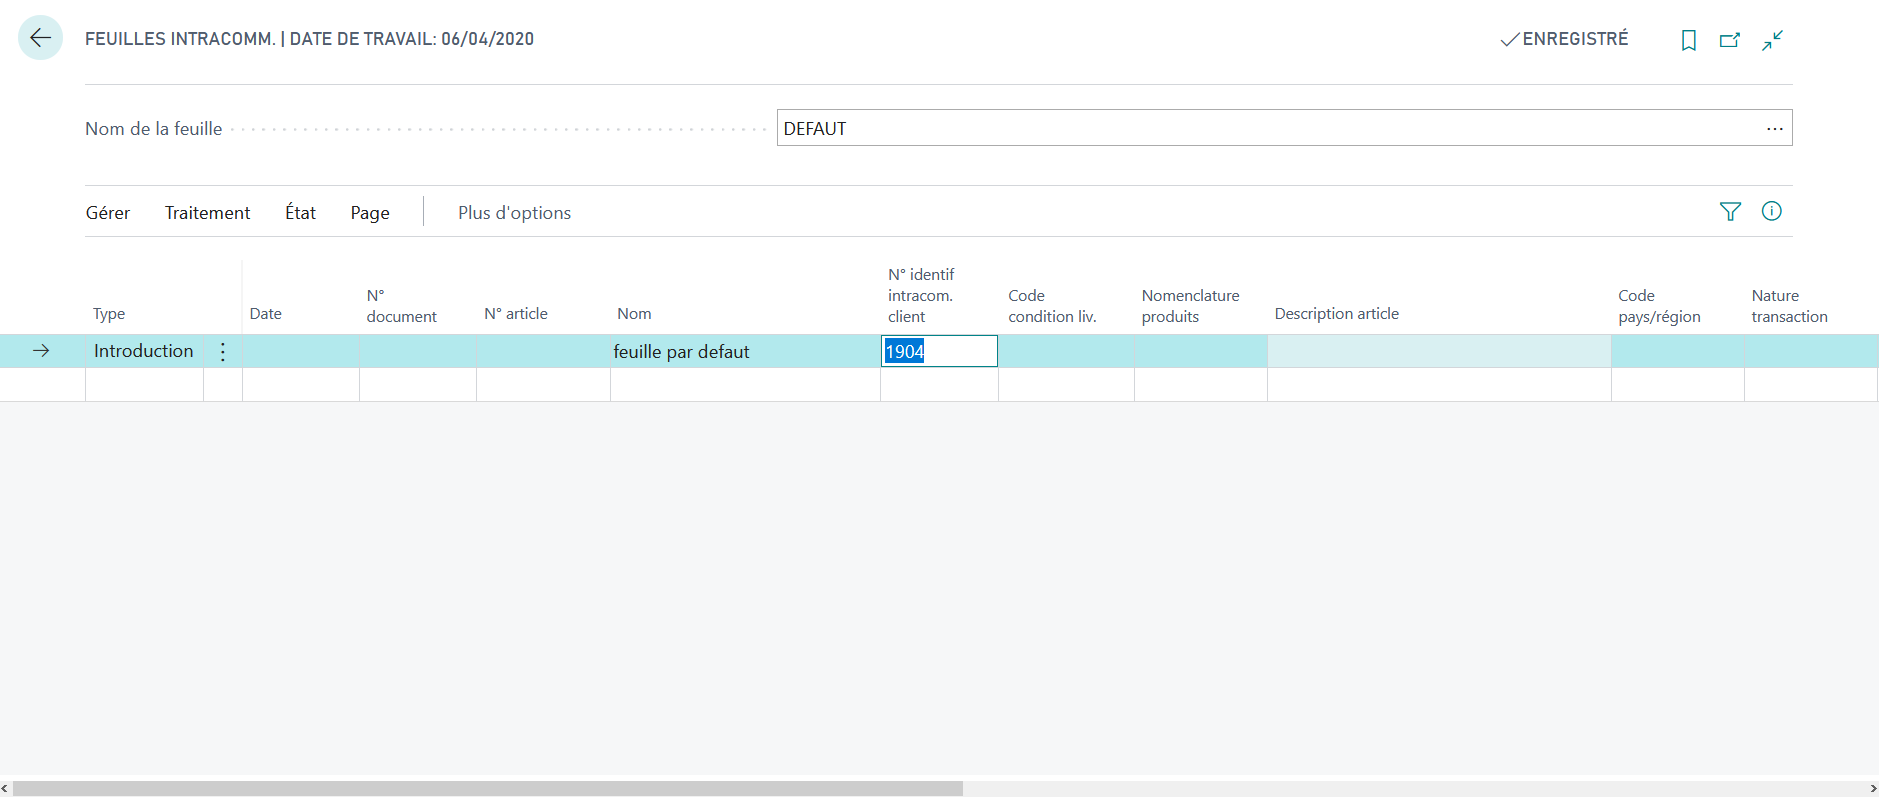Click the Date cell in Introduction row

click(301, 351)
